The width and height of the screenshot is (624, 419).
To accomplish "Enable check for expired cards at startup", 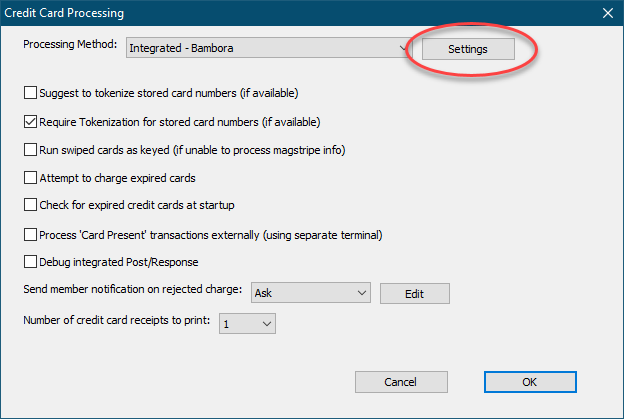I will coord(30,206).
